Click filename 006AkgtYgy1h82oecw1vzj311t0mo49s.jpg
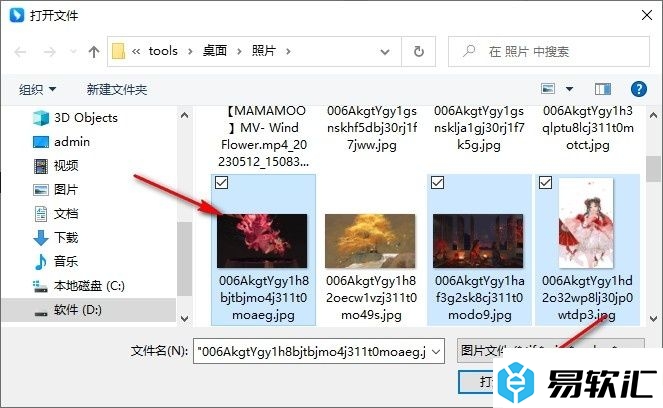 click(371, 298)
